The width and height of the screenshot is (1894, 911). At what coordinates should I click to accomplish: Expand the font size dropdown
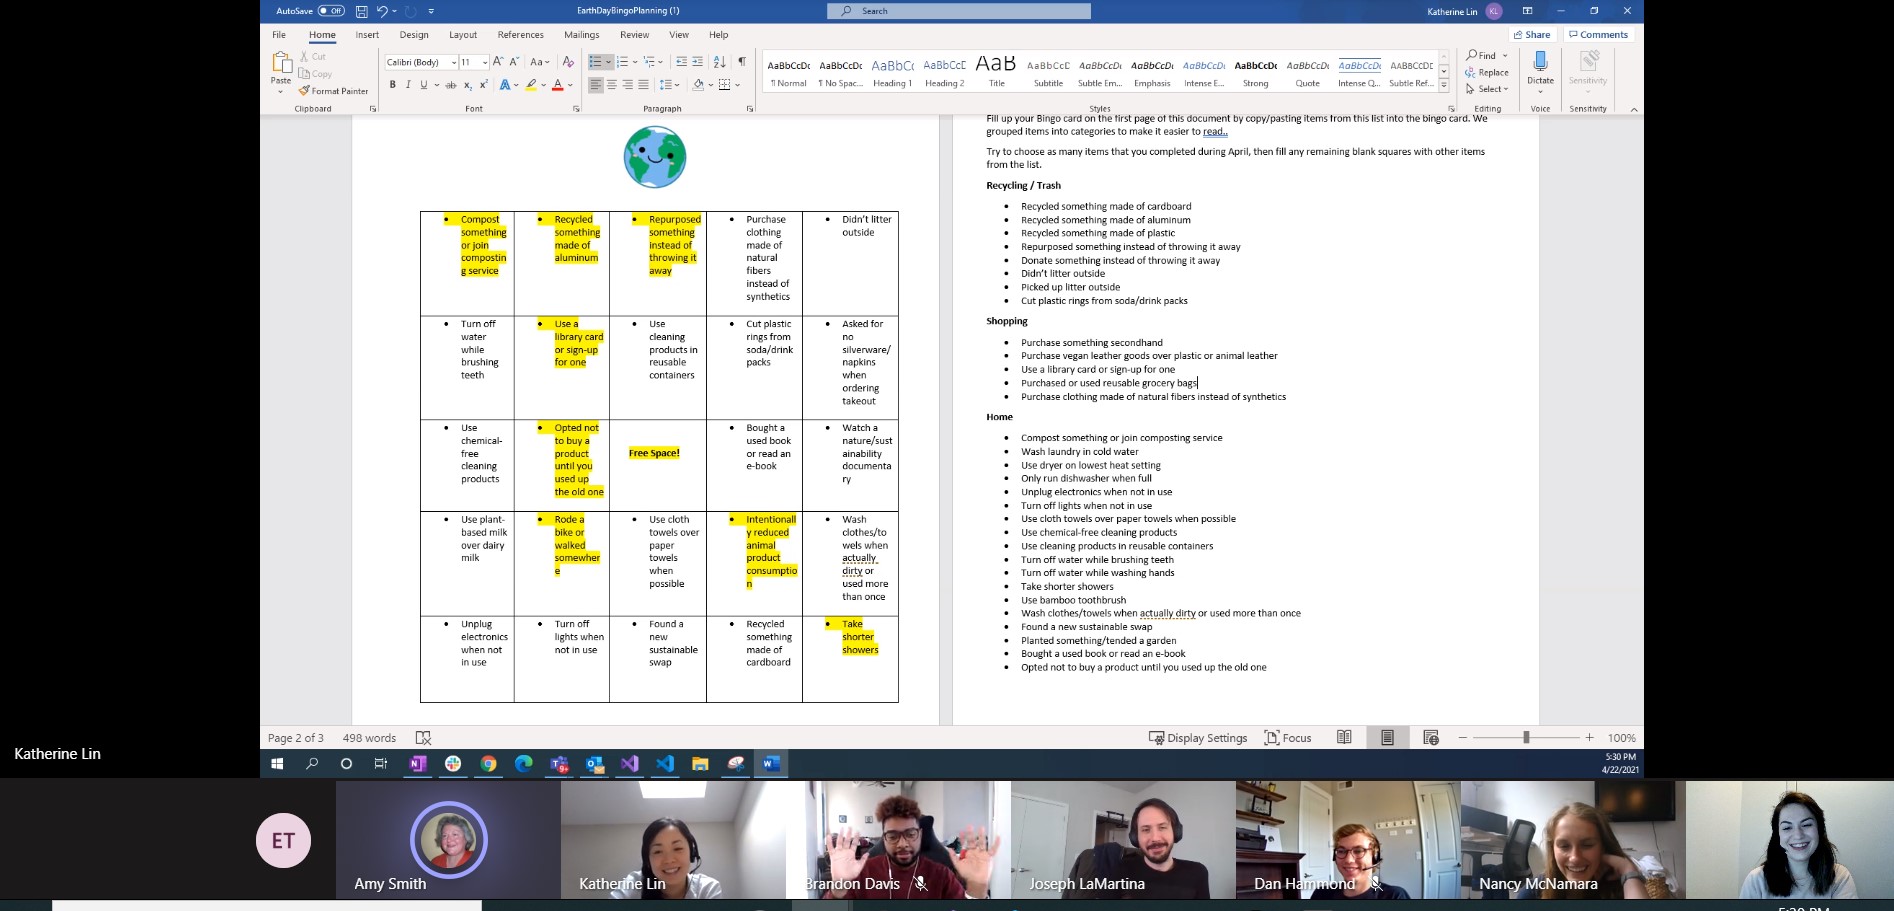[485, 62]
